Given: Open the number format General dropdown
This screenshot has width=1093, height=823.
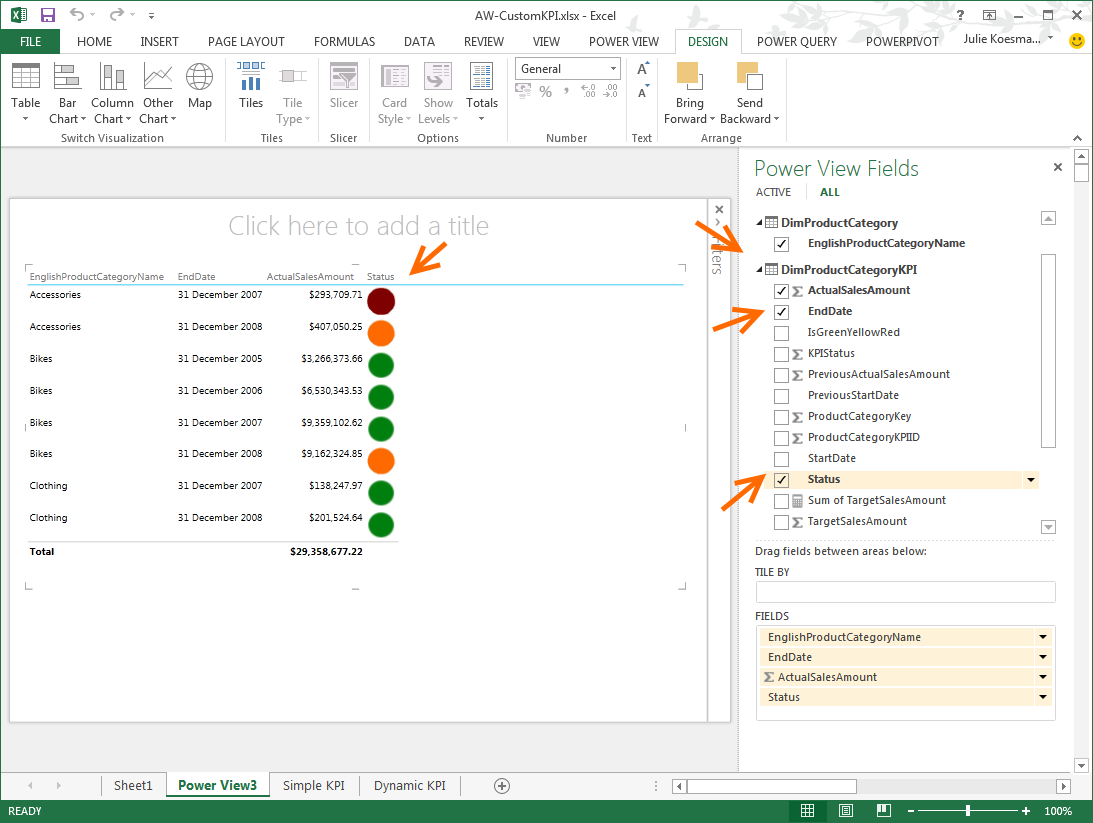Looking at the screenshot, I should coord(613,69).
